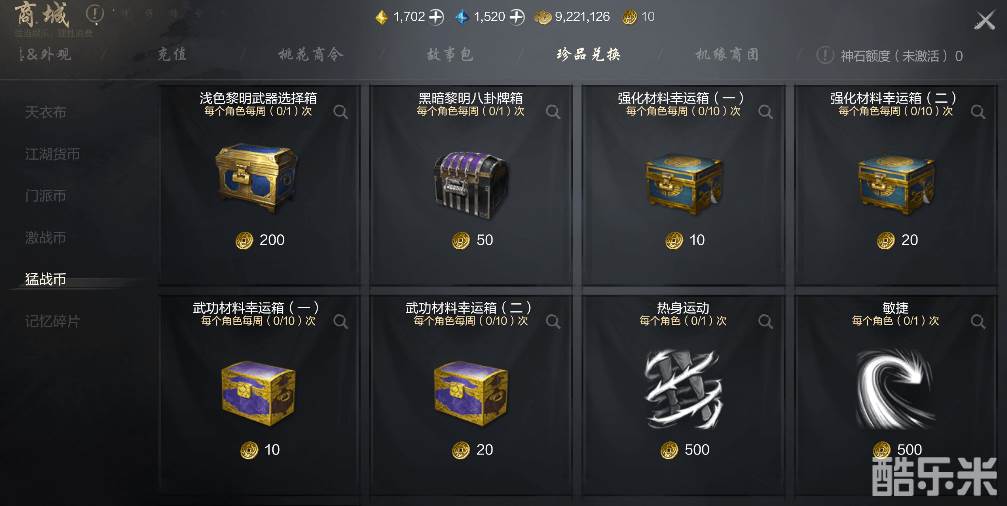Add blue diamonds via plus next to 1,520
Viewport: 1007px width, 506px height.
pyautogui.click(x=517, y=17)
